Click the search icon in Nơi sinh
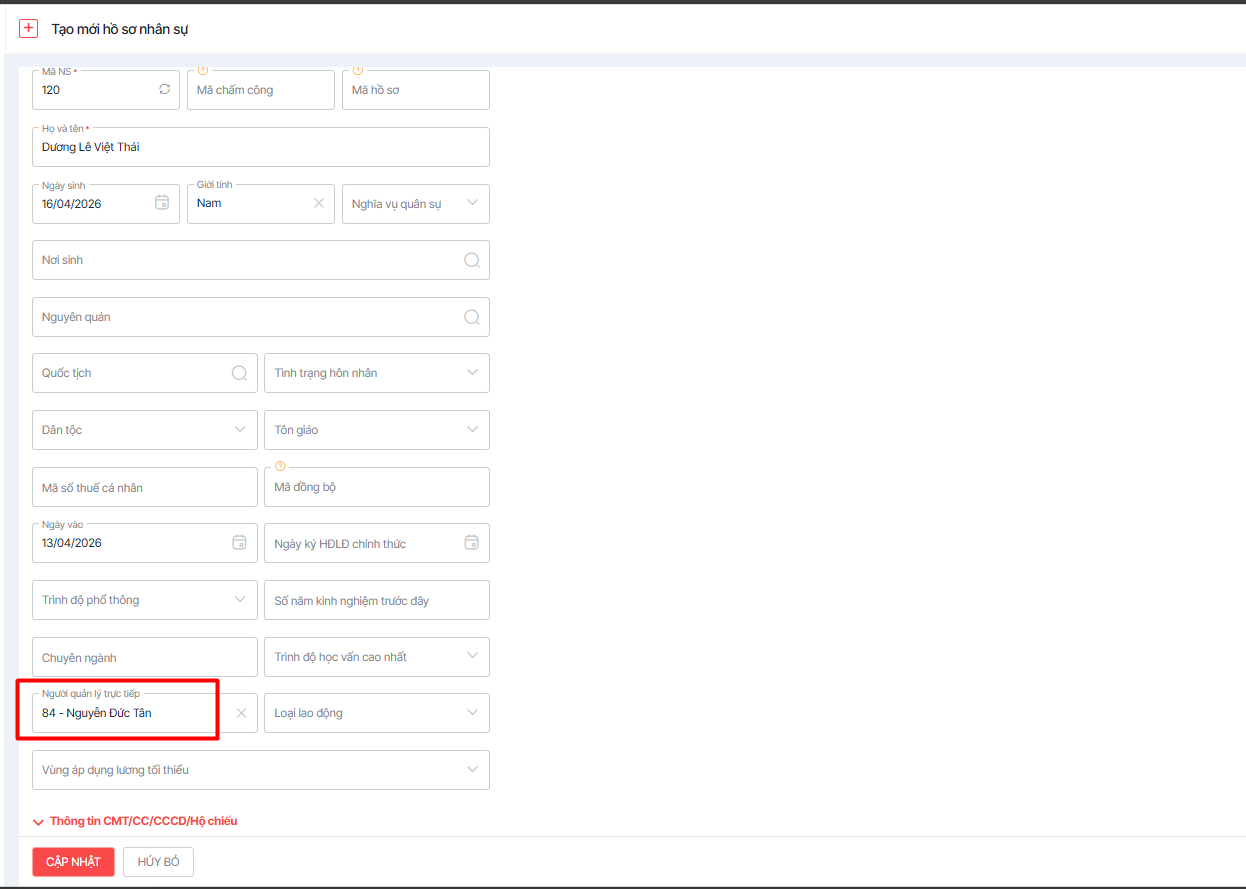The width and height of the screenshot is (1246, 889). (x=472, y=260)
